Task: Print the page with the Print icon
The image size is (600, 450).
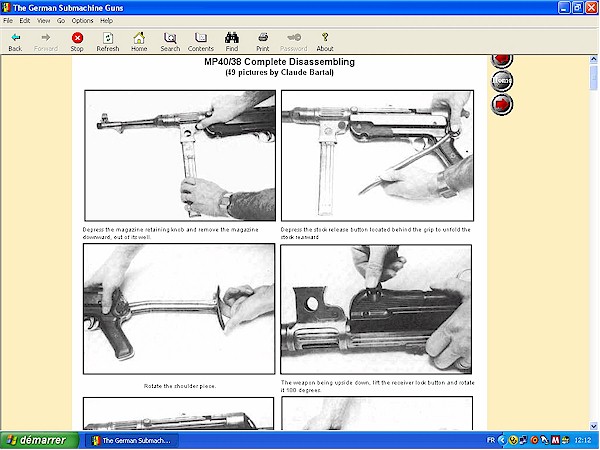Action: point(263,38)
